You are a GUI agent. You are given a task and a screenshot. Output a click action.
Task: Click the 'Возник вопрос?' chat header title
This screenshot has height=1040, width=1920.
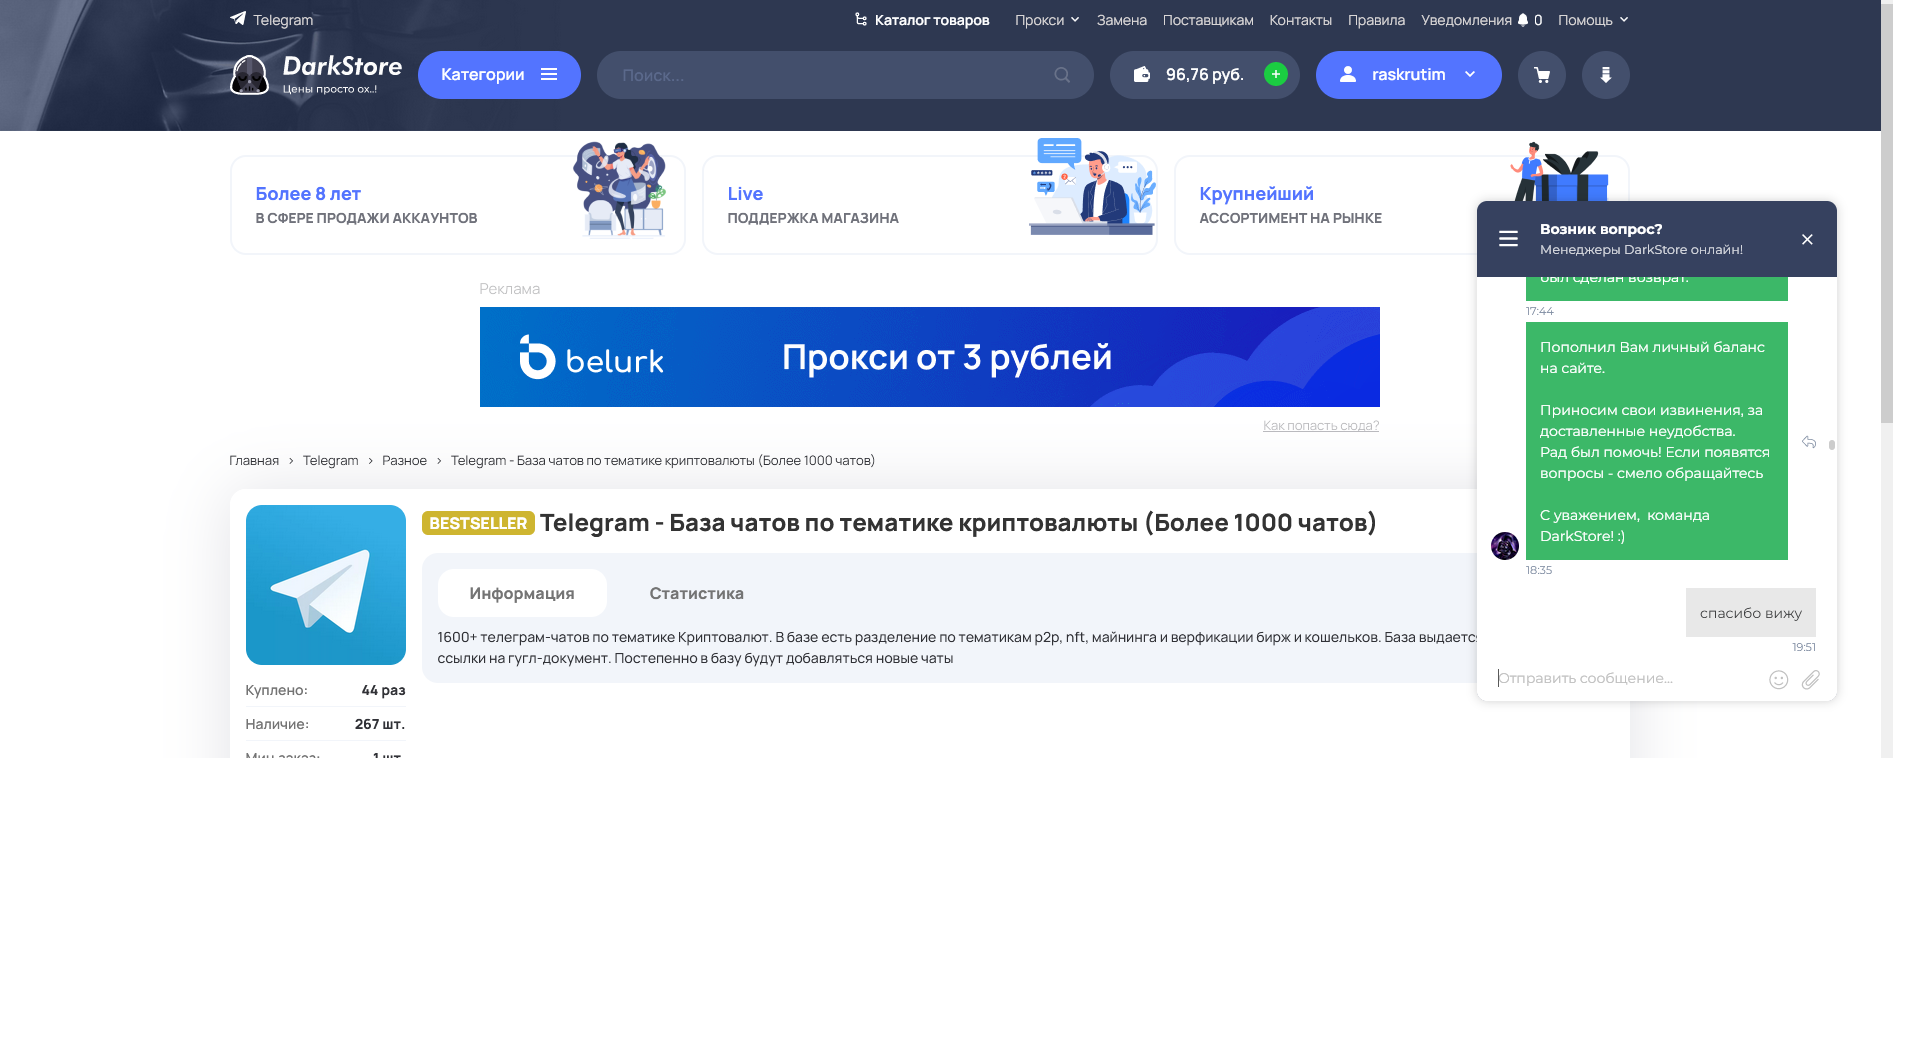(x=1601, y=229)
